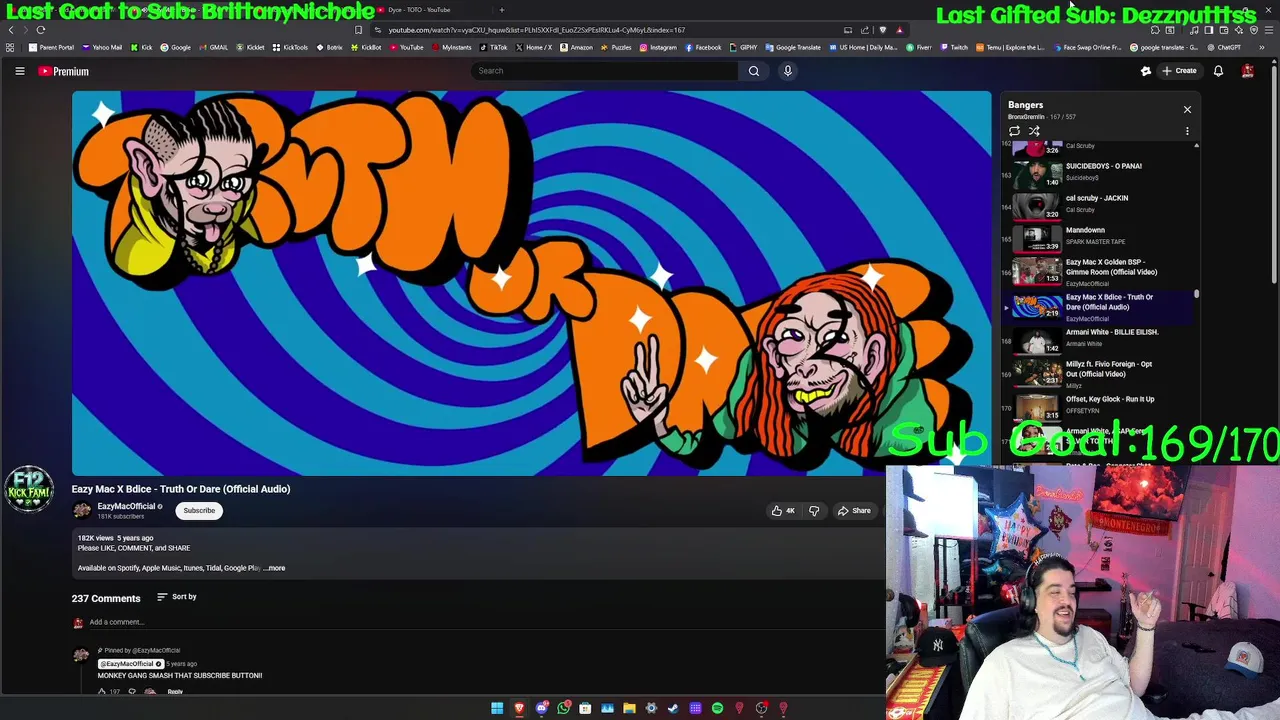Open pinned comment author @EazyMacOfficial
The width and height of the screenshot is (1280, 720).
click(130, 664)
